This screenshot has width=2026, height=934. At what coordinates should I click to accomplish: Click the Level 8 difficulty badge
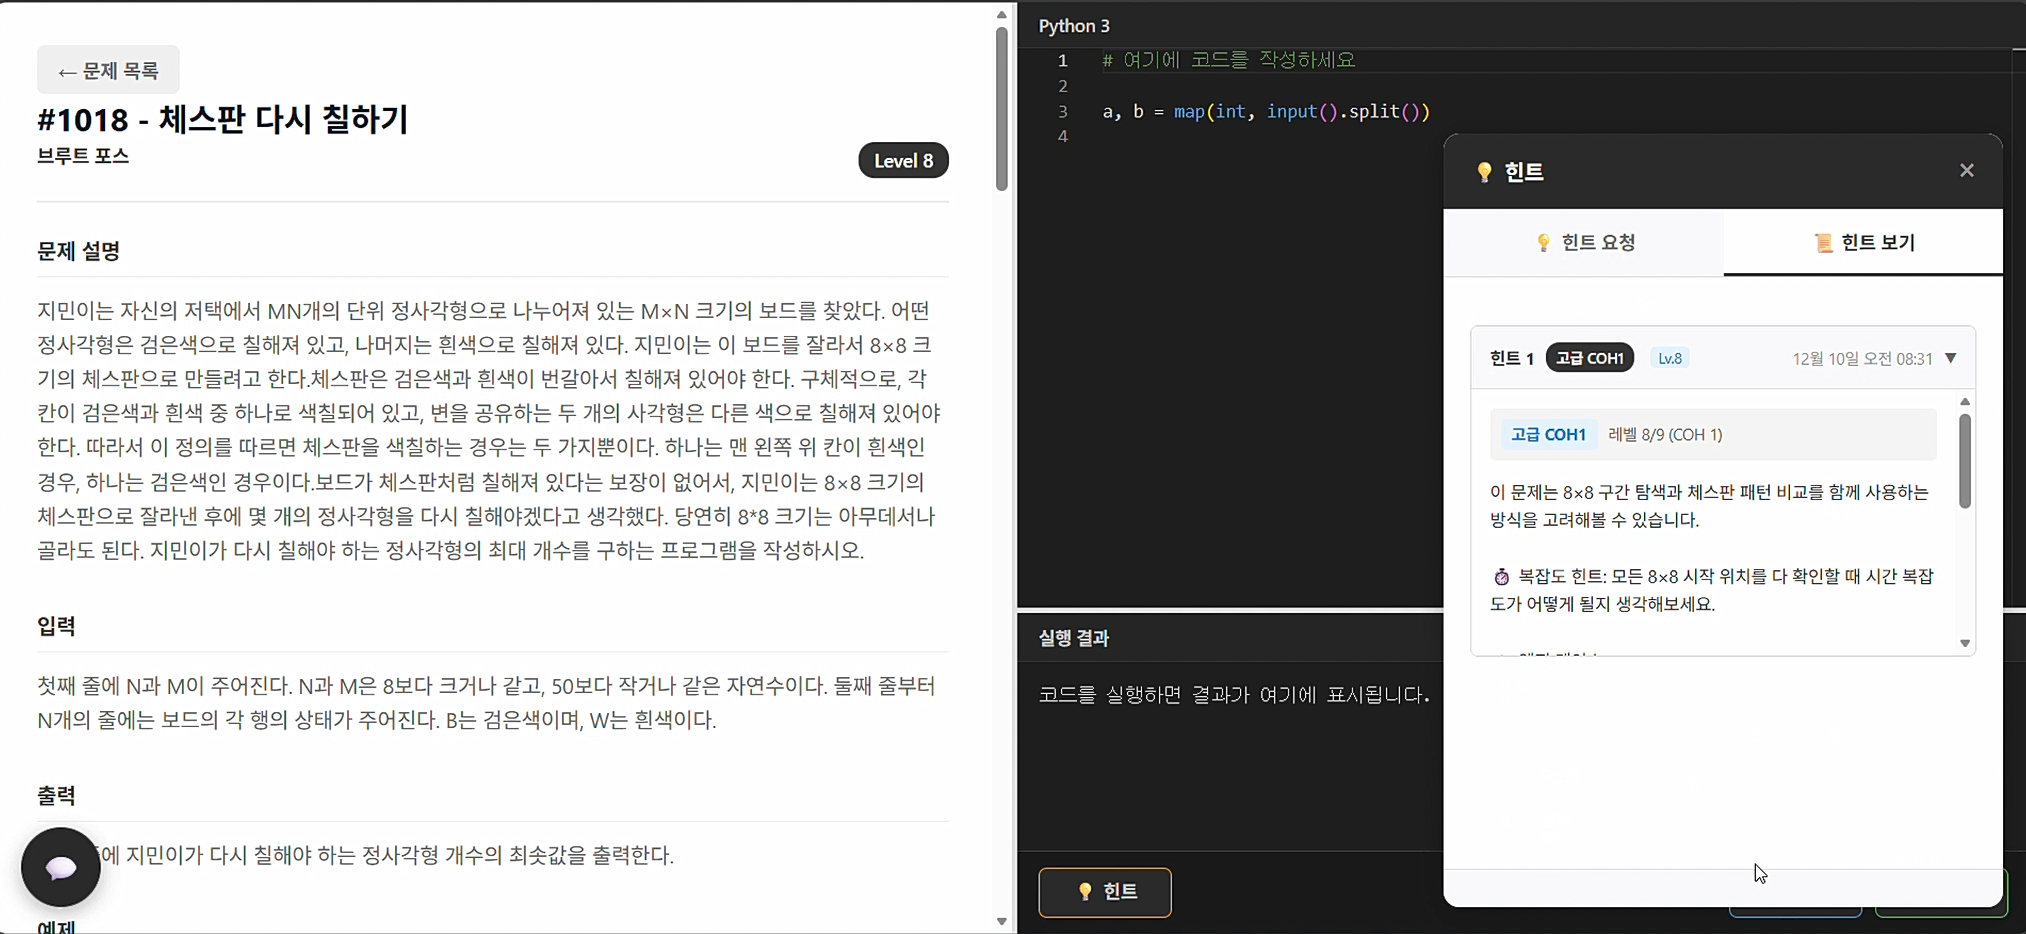click(x=903, y=160)
